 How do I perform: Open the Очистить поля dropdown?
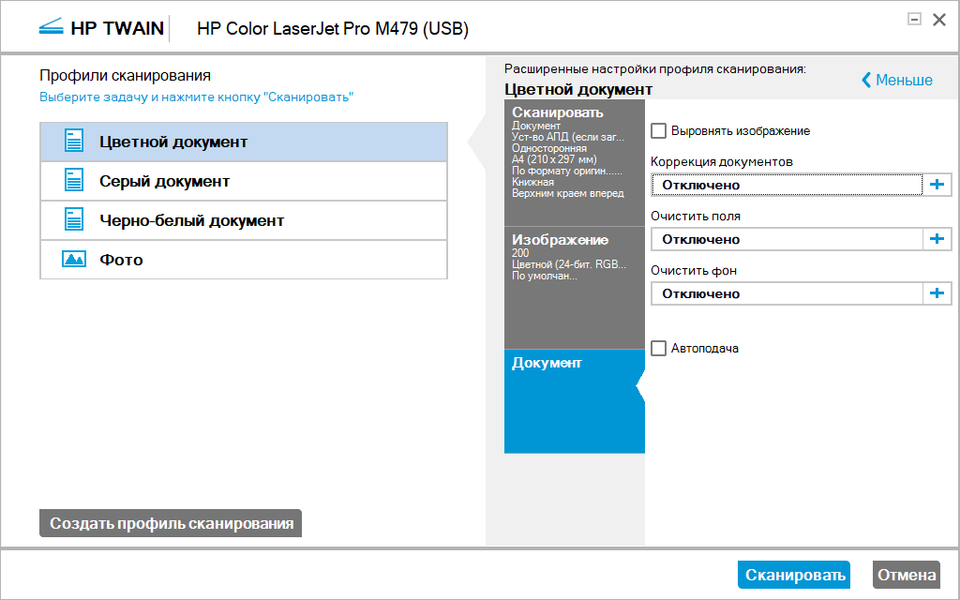click(786, 239)
